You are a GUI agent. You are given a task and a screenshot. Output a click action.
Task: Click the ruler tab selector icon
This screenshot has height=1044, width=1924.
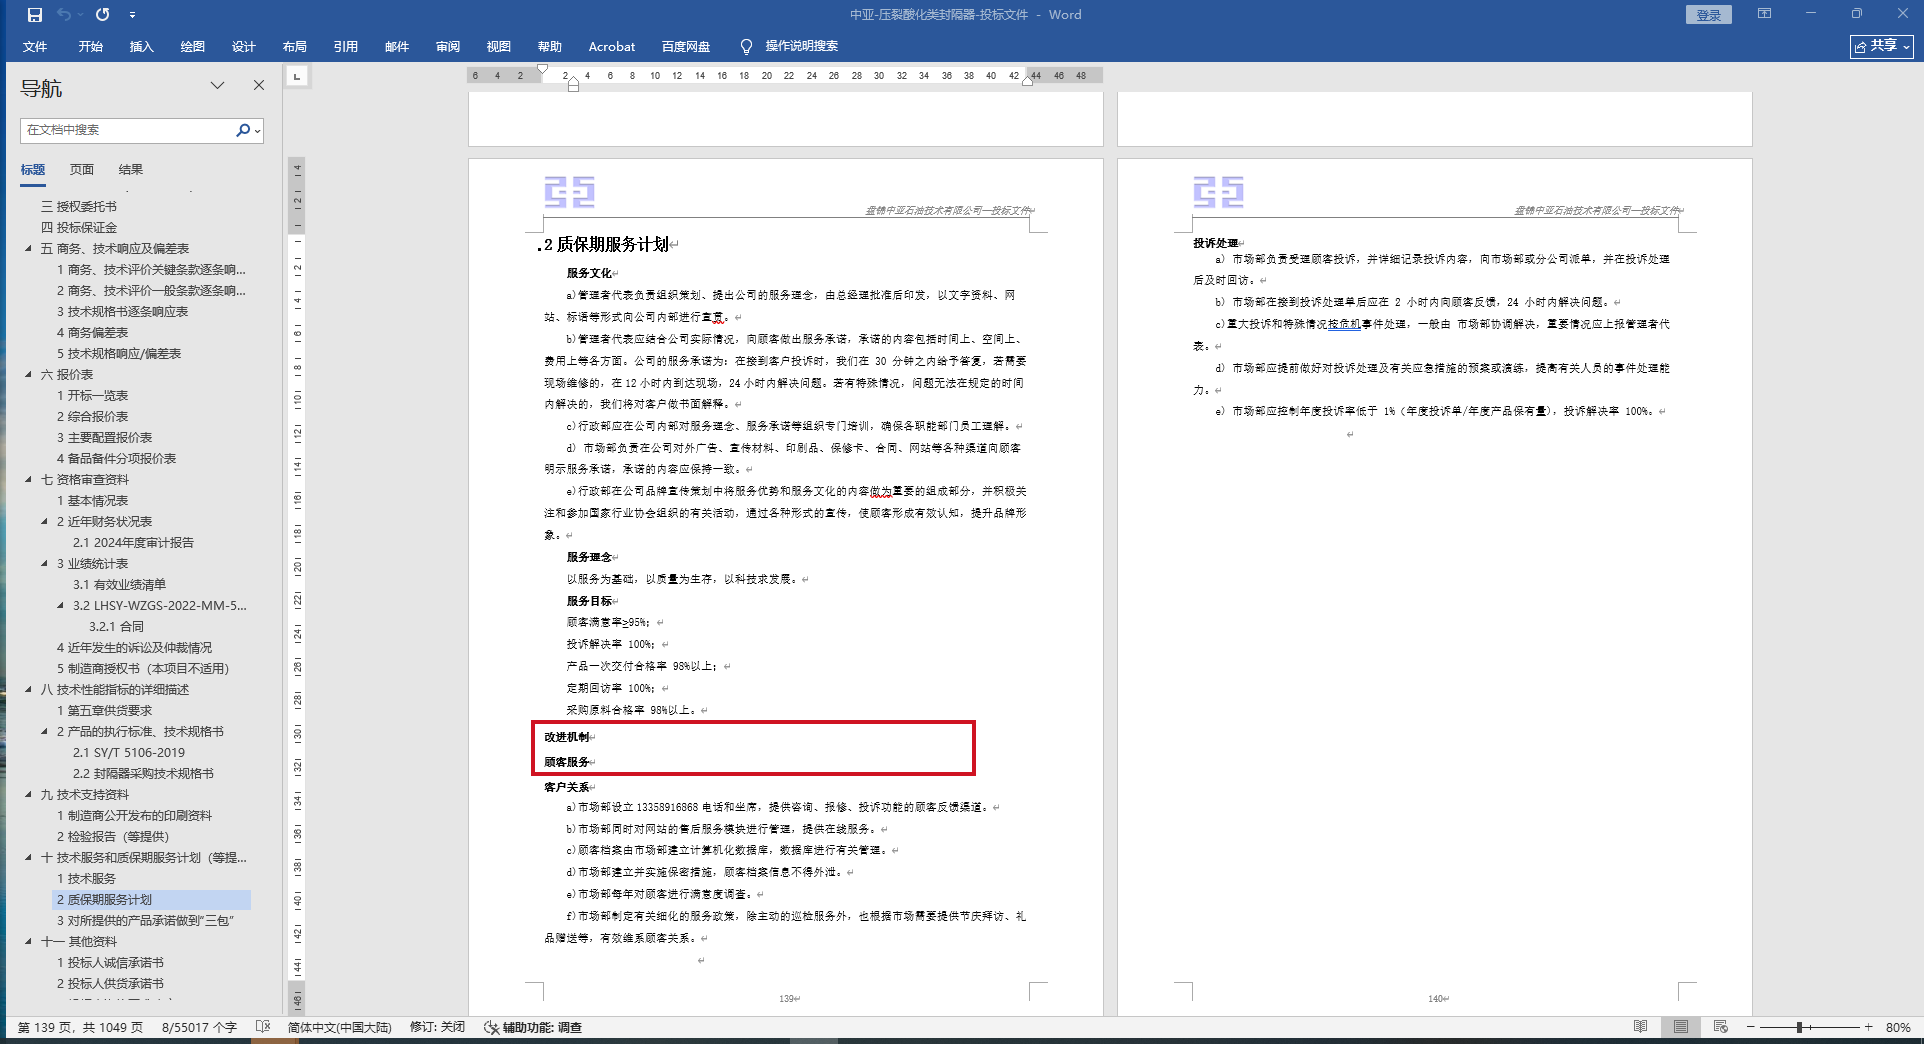click(297, 76)
